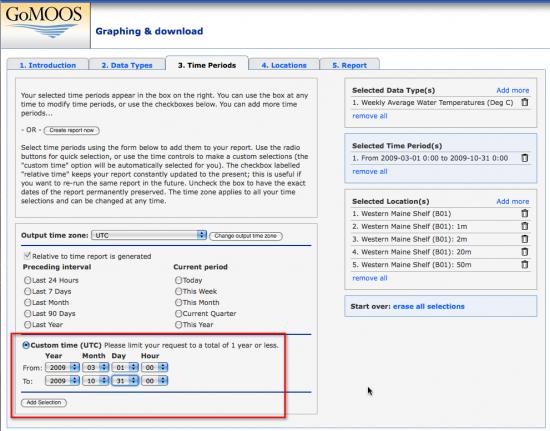Remove all selected locations
550x431 pixels.
click(x=370, y=278)
